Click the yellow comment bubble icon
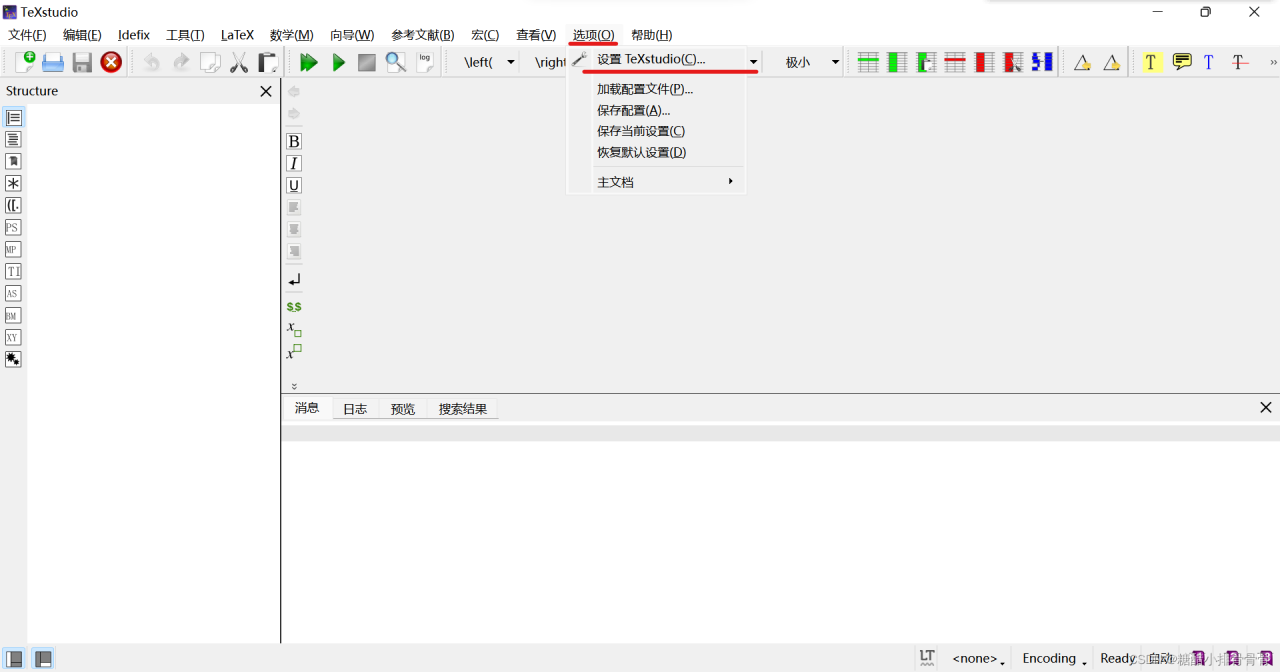 tap(1181, 62)
